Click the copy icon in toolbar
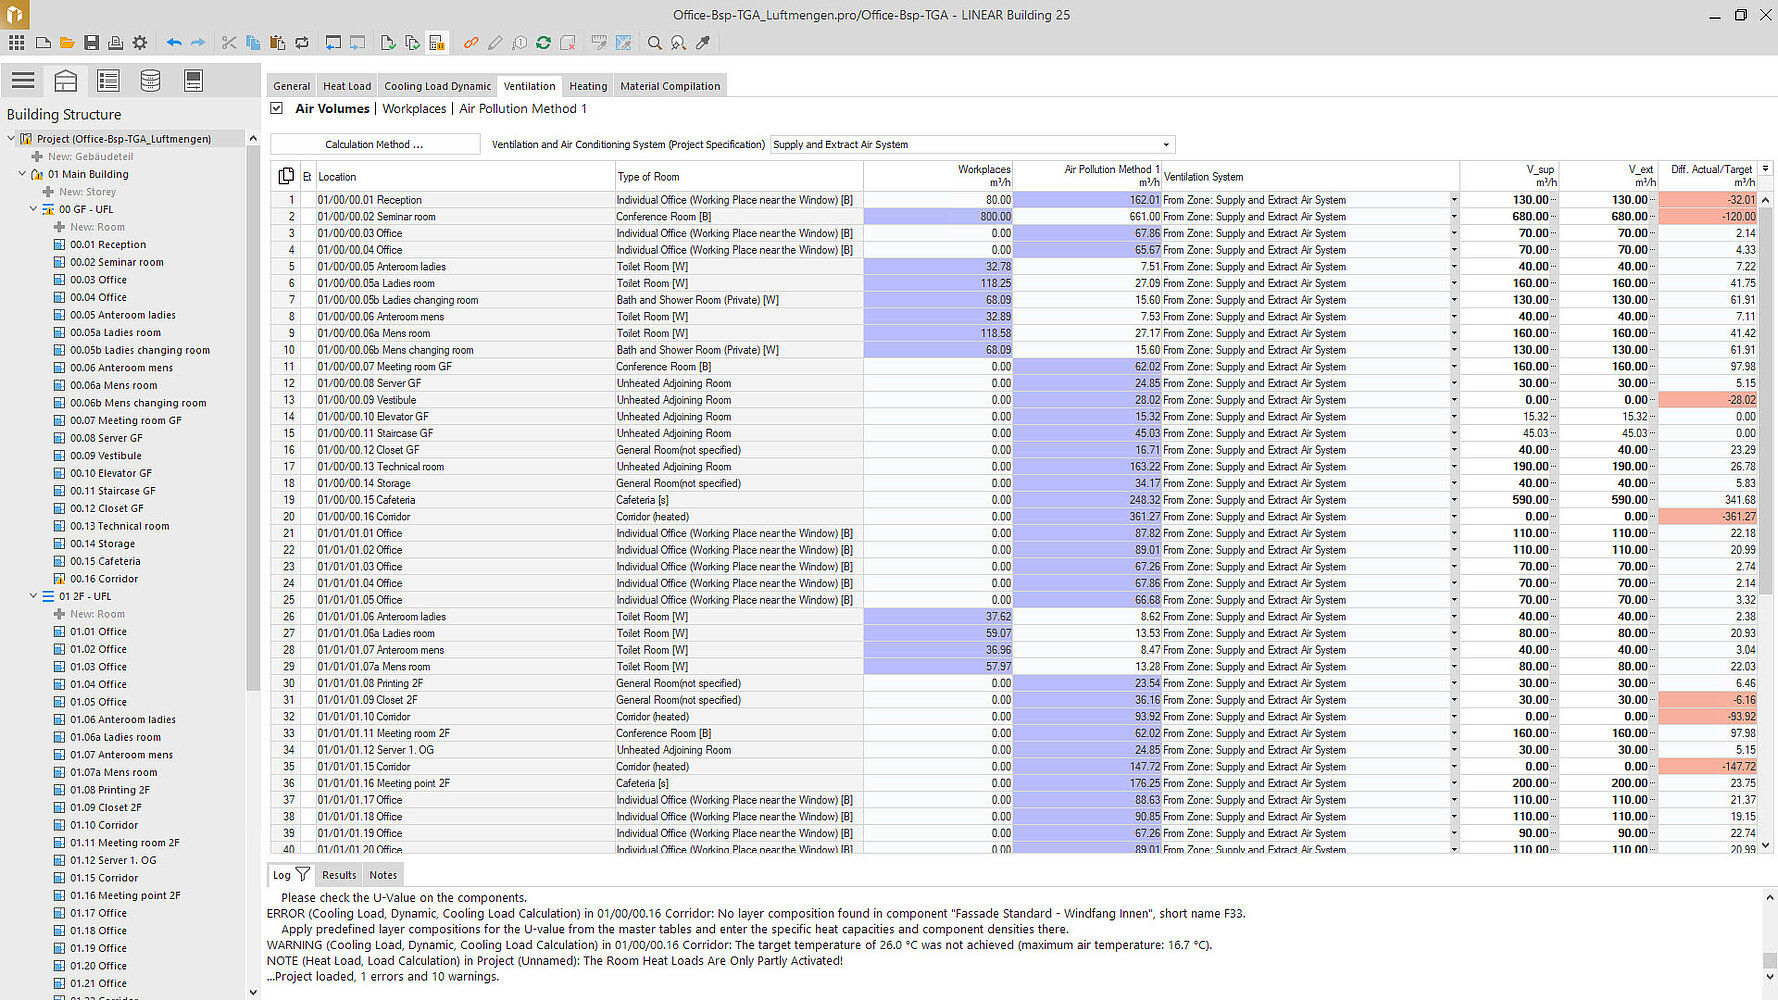This screenshot has height=1000, width=1778. [x=253, y=43]
